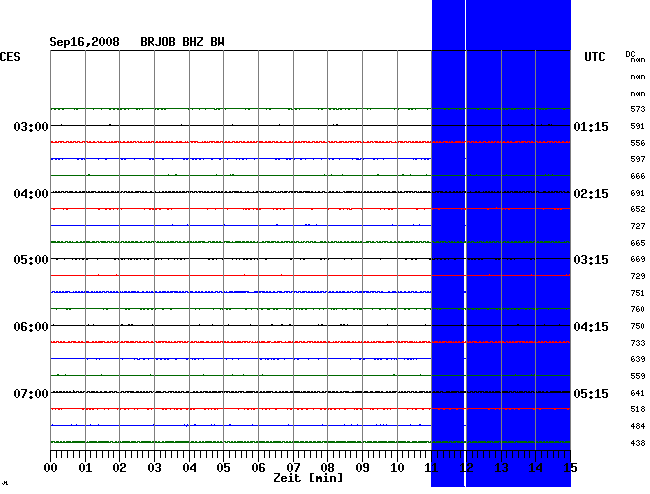Click the 05 minute axis tick label

point(223,468)
